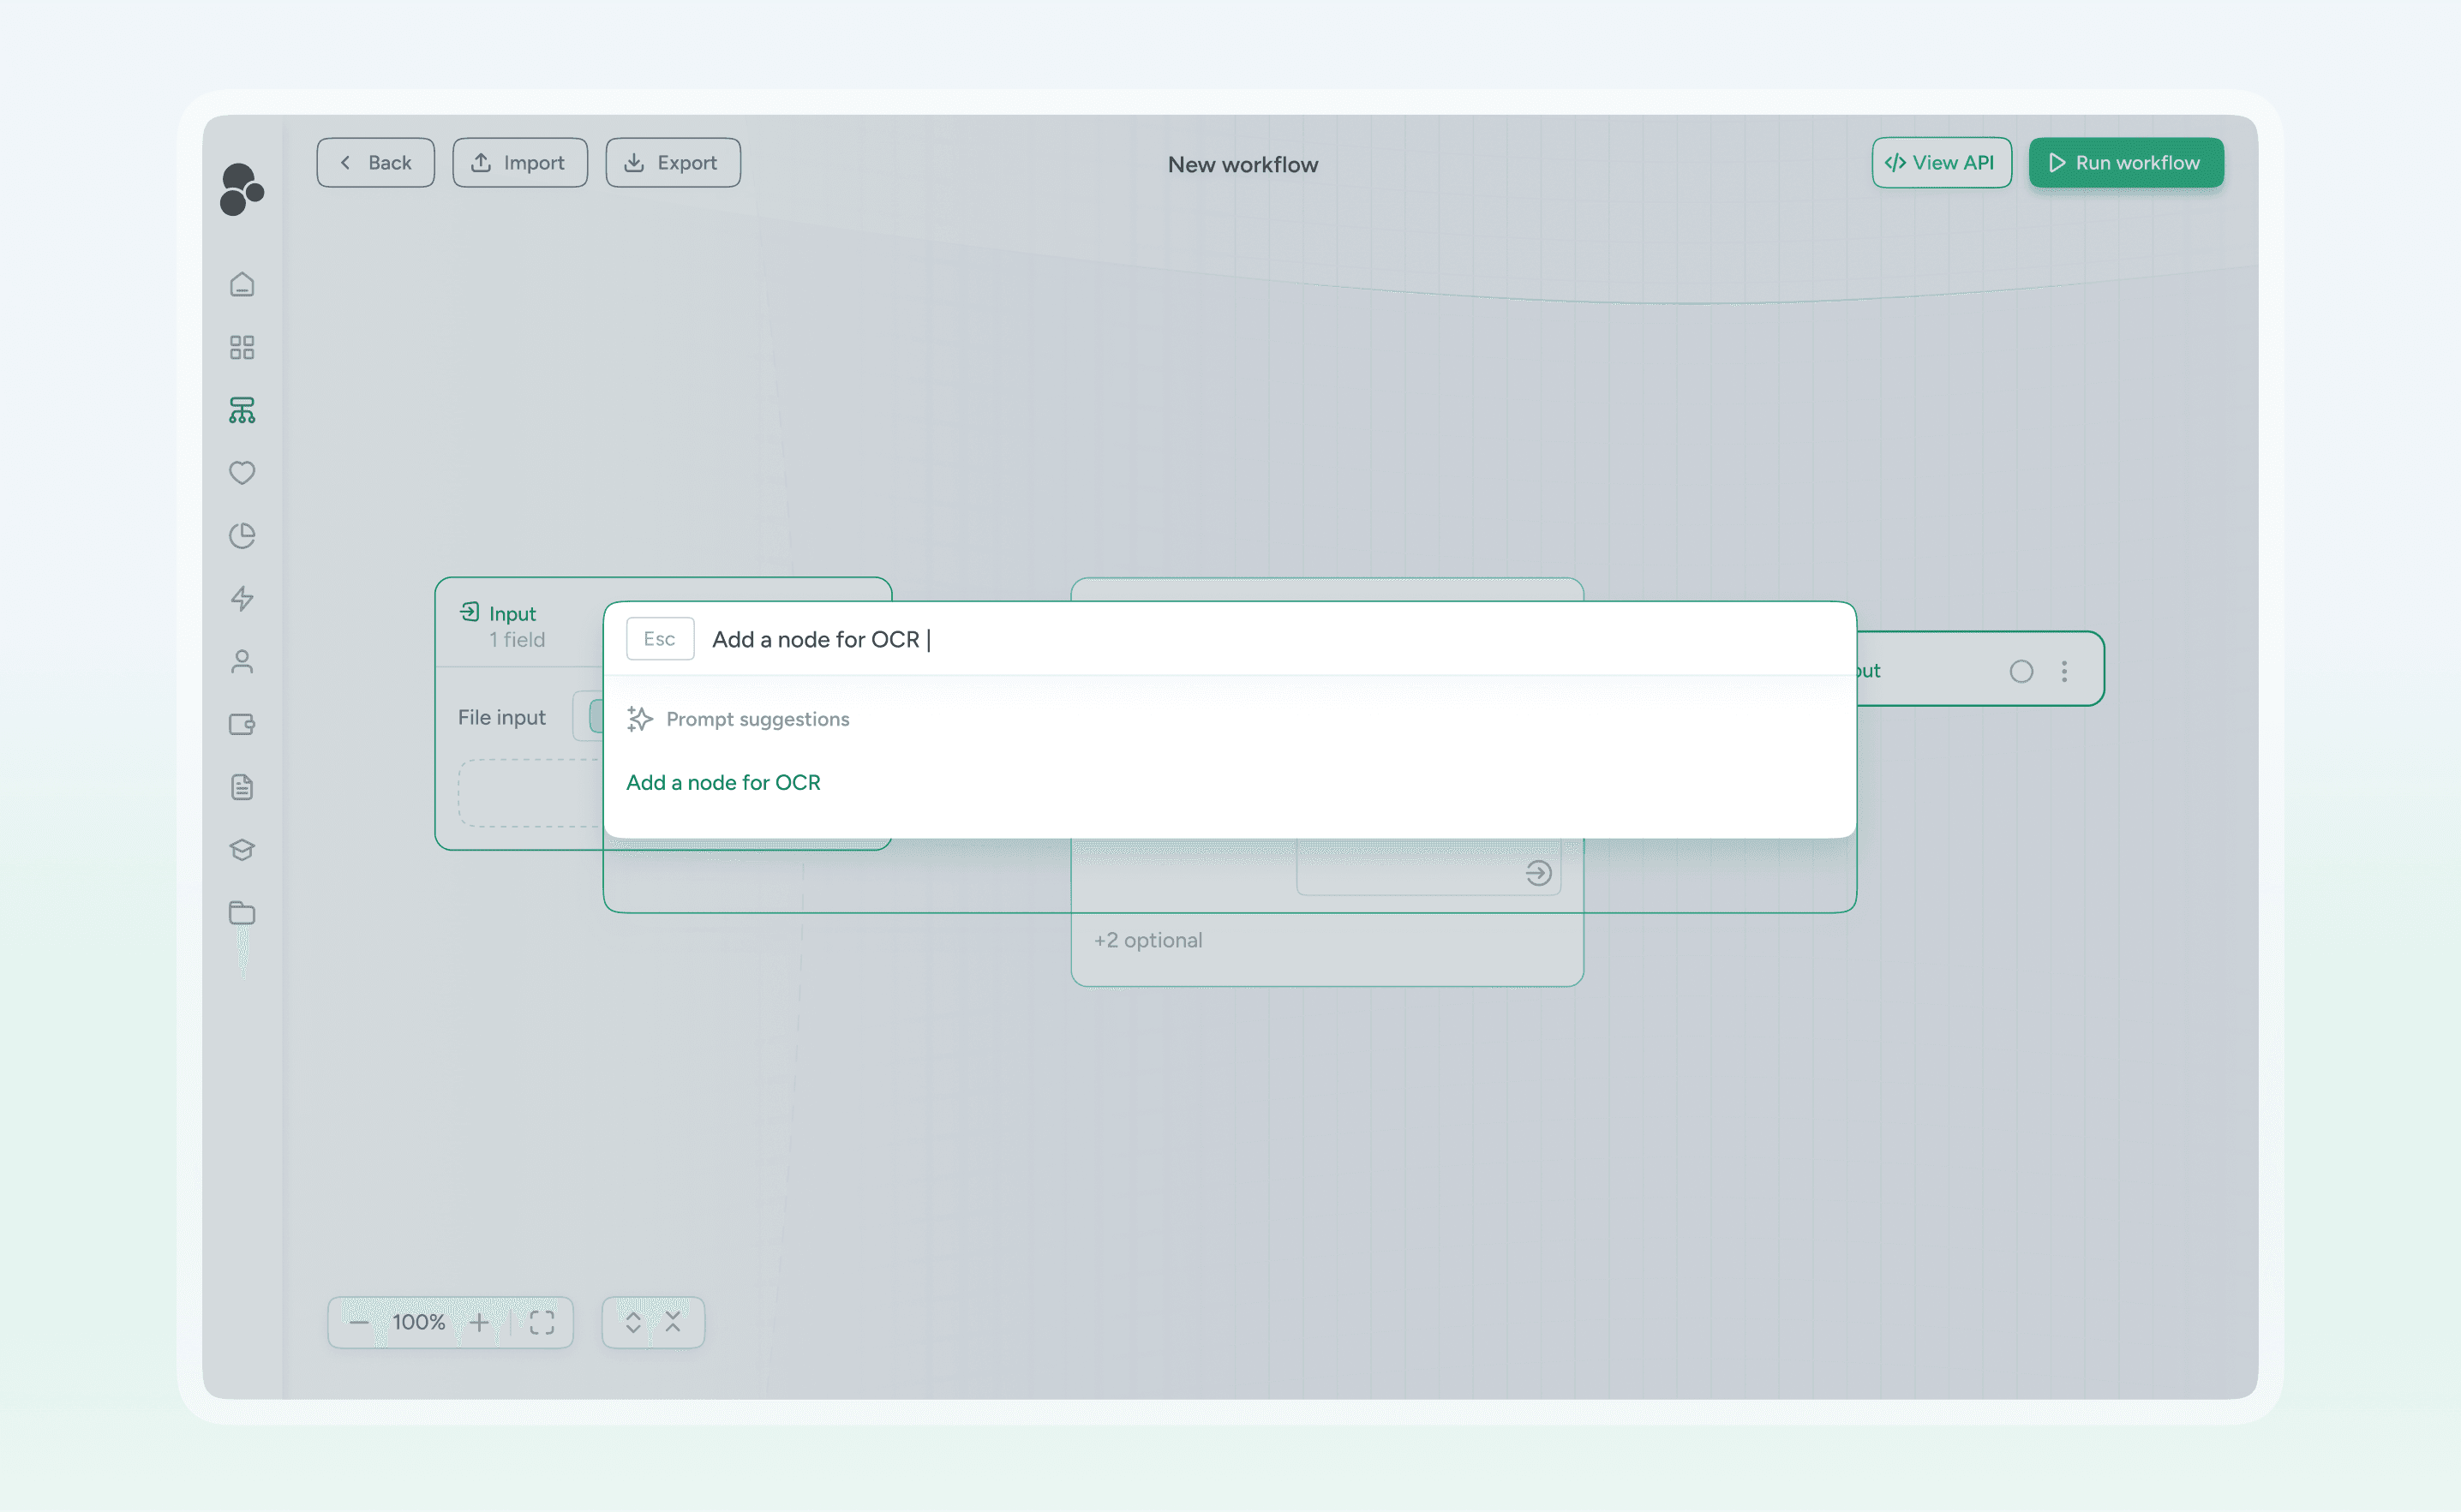The width and height of the screenshot is (2461, 1512).
Task: Collapse nodes with inward chevrons button
Action: (x=673, y=1322)
